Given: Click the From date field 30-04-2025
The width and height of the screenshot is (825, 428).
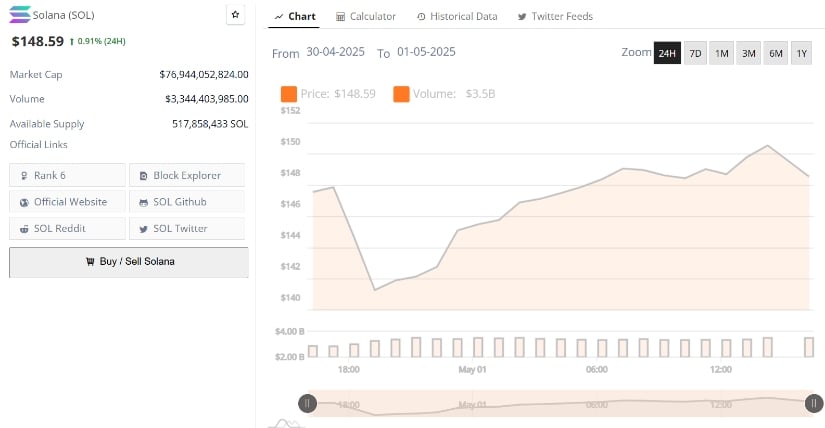Looking at the screenshot, I should click(x=335, y=52).
